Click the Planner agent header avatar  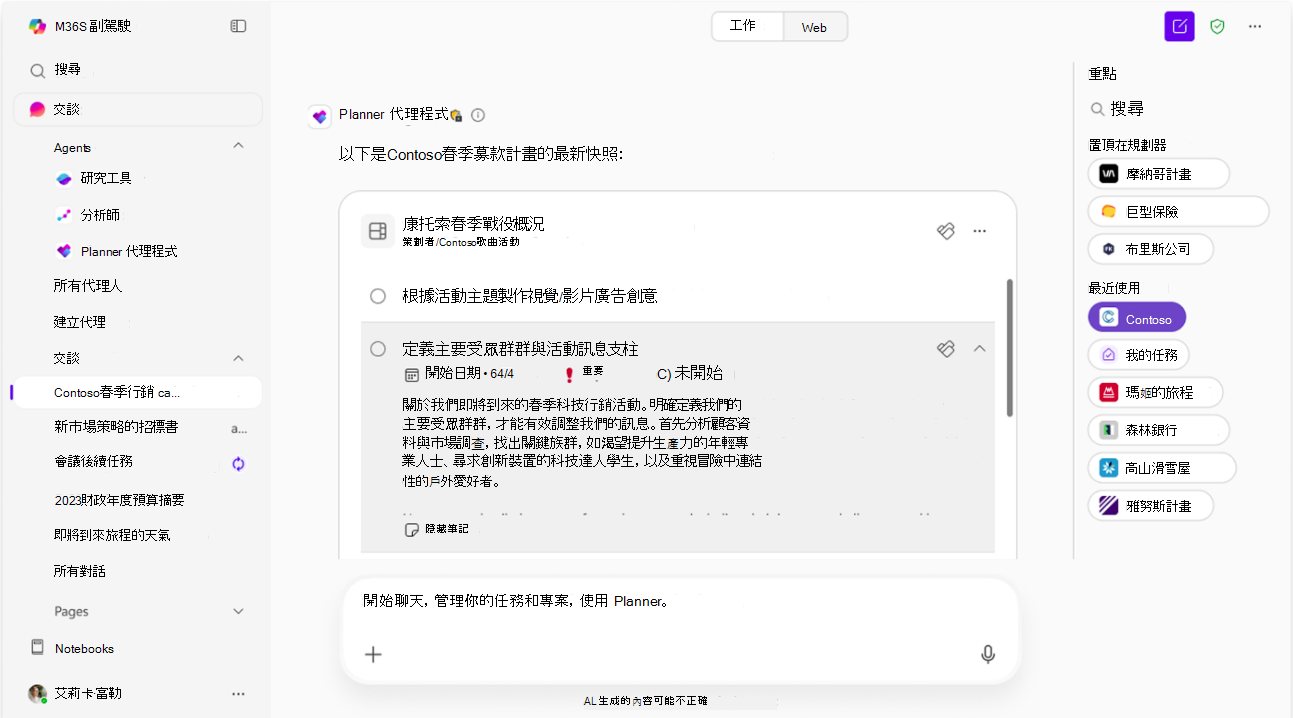pos(319,116)
